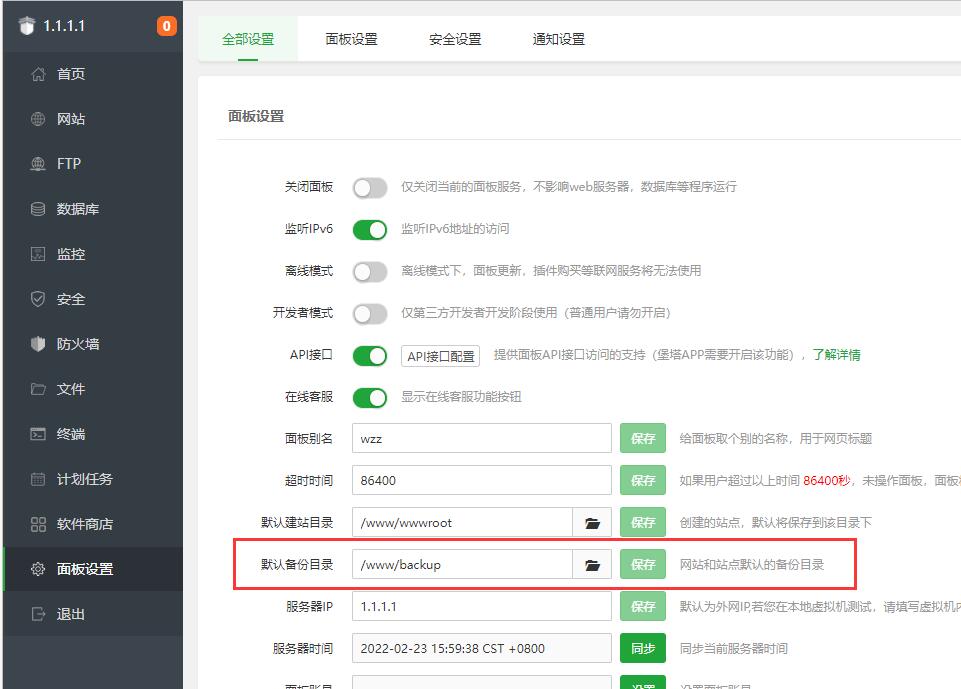961x689 pixels.
Task: Browse folder for 默认备份目录 path
Action: tap(592, 565)
